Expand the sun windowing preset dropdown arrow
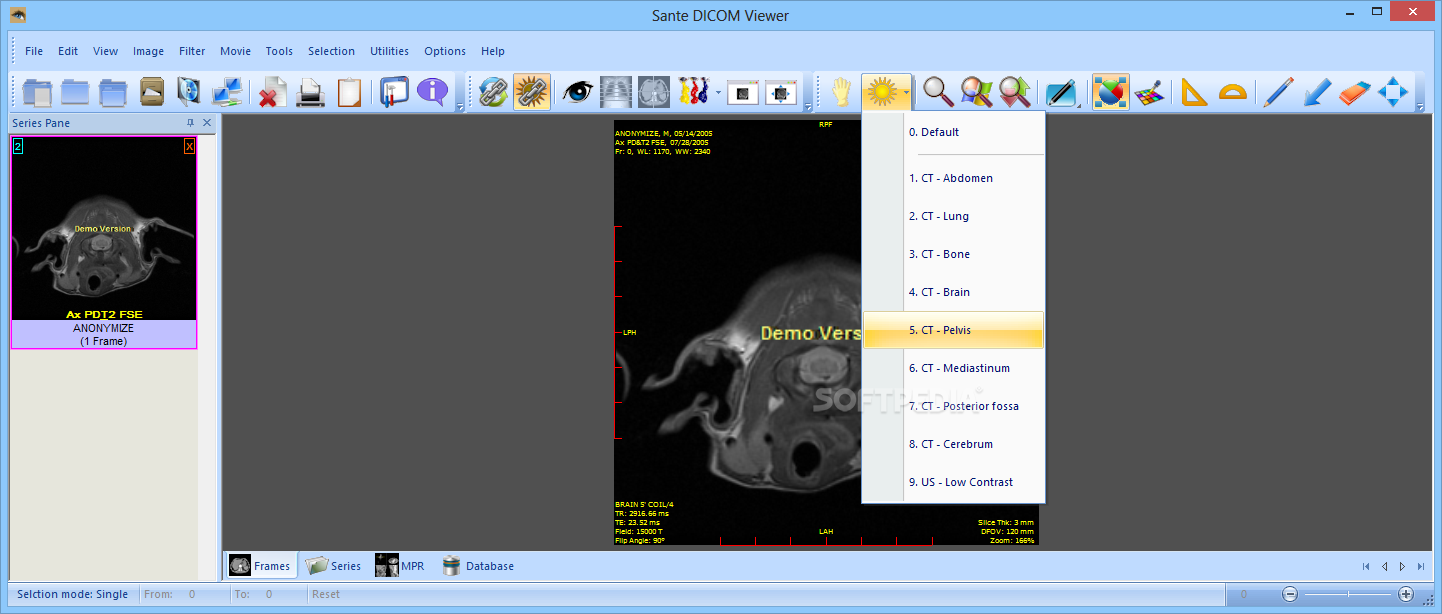Image resolution: width=1442 pixels, height=614 pixels. click(906, 93)
